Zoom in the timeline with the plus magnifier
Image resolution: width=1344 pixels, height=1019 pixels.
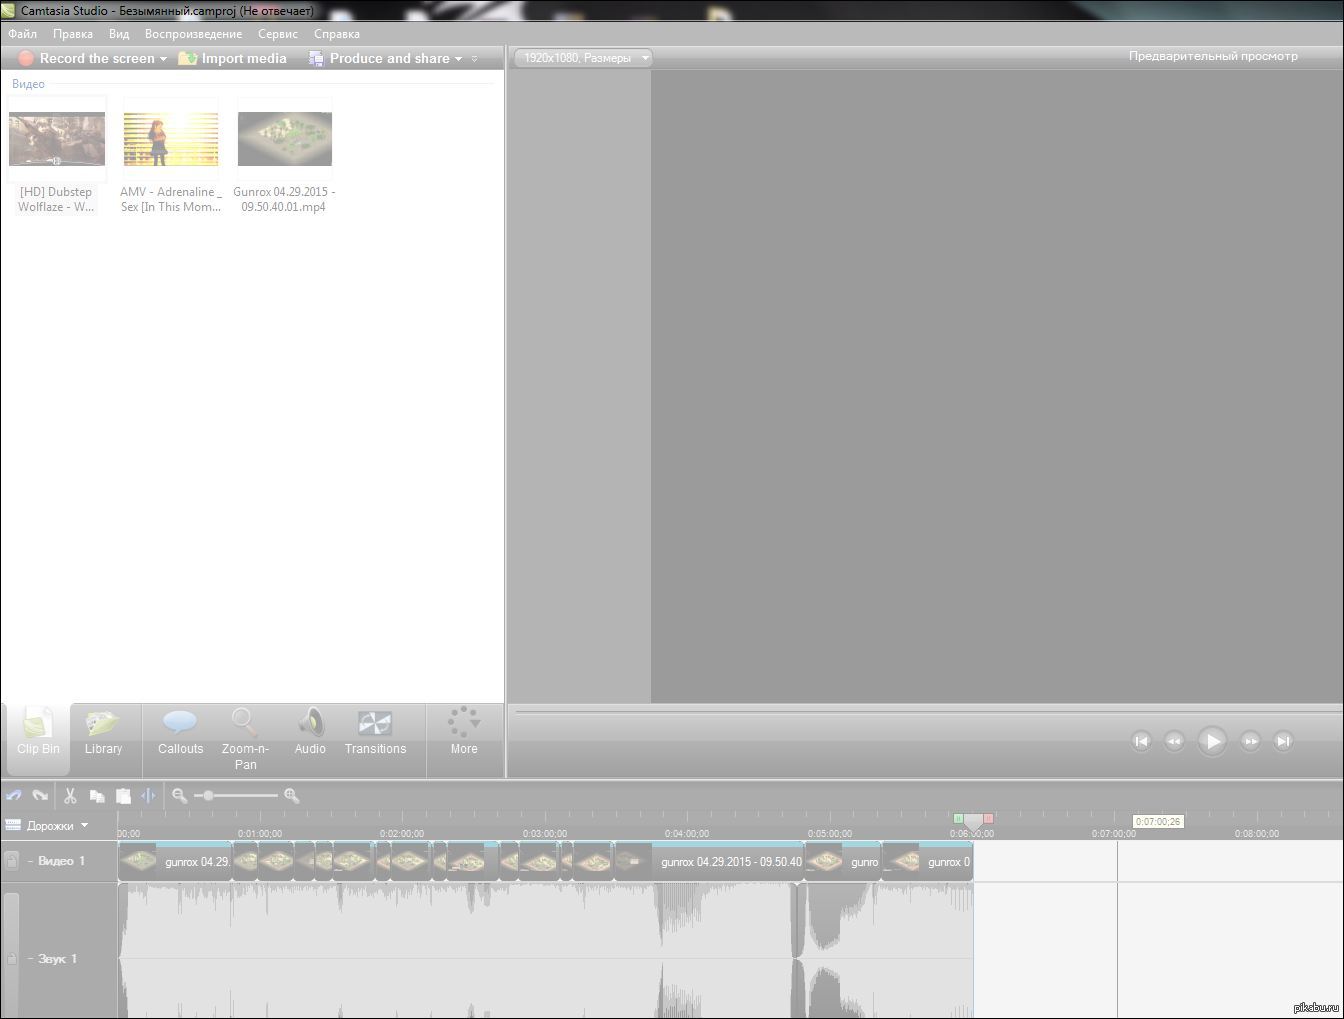tap(291, 796)
